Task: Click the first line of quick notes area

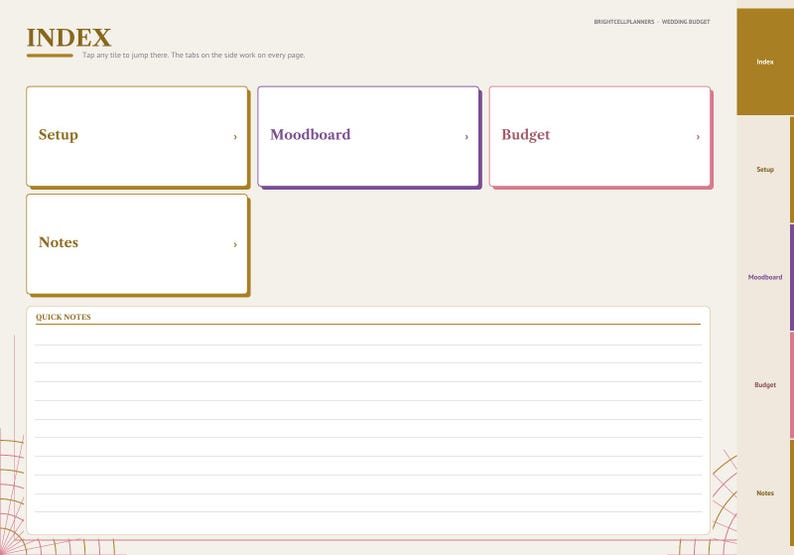Action: (368, 336)
